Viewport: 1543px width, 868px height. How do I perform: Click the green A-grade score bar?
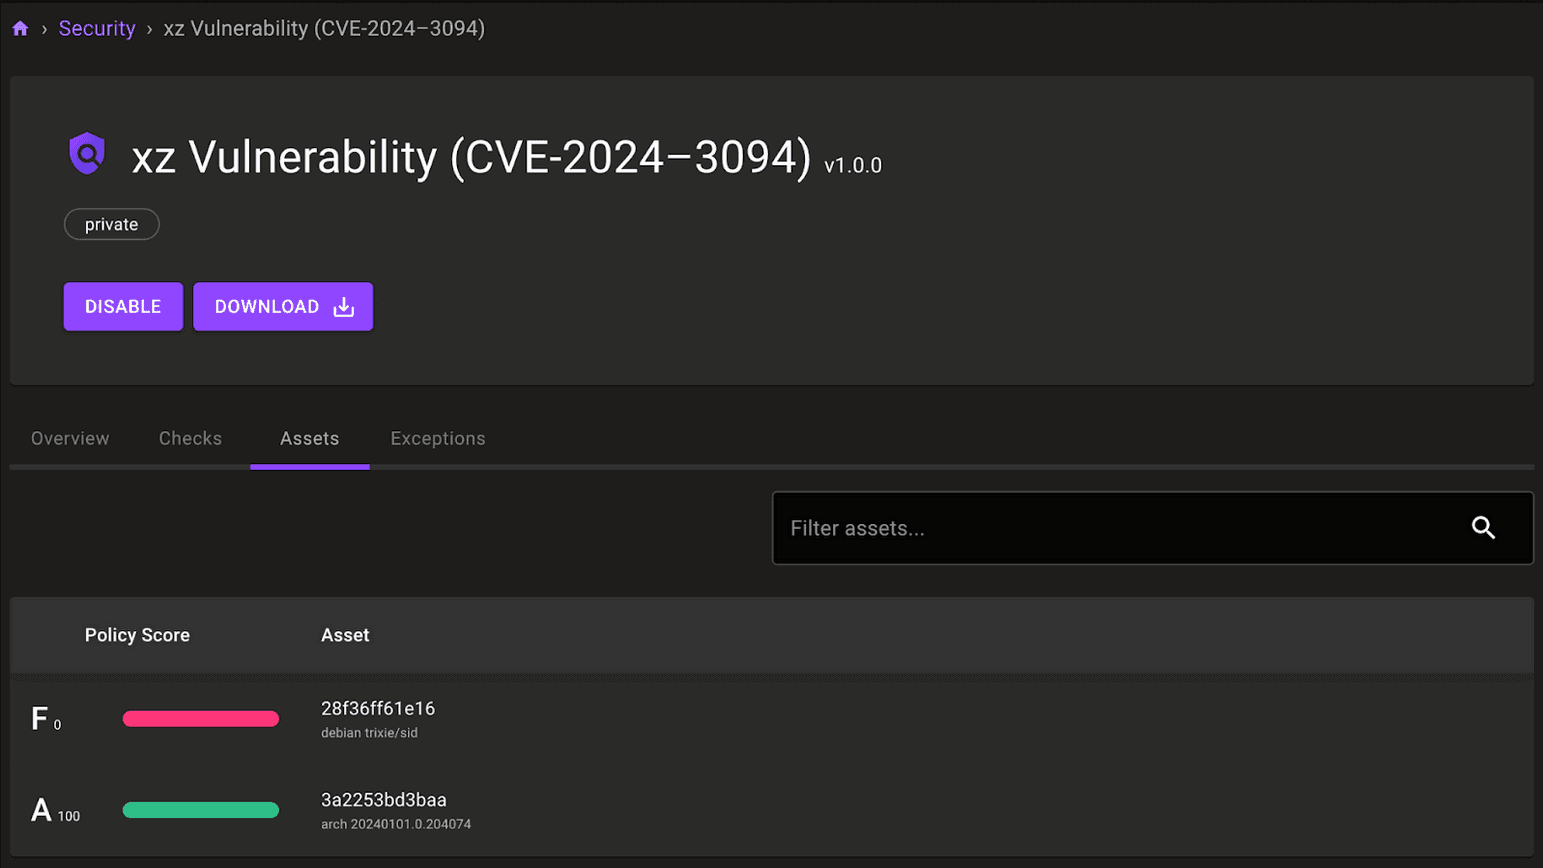[x=200, y=810]
